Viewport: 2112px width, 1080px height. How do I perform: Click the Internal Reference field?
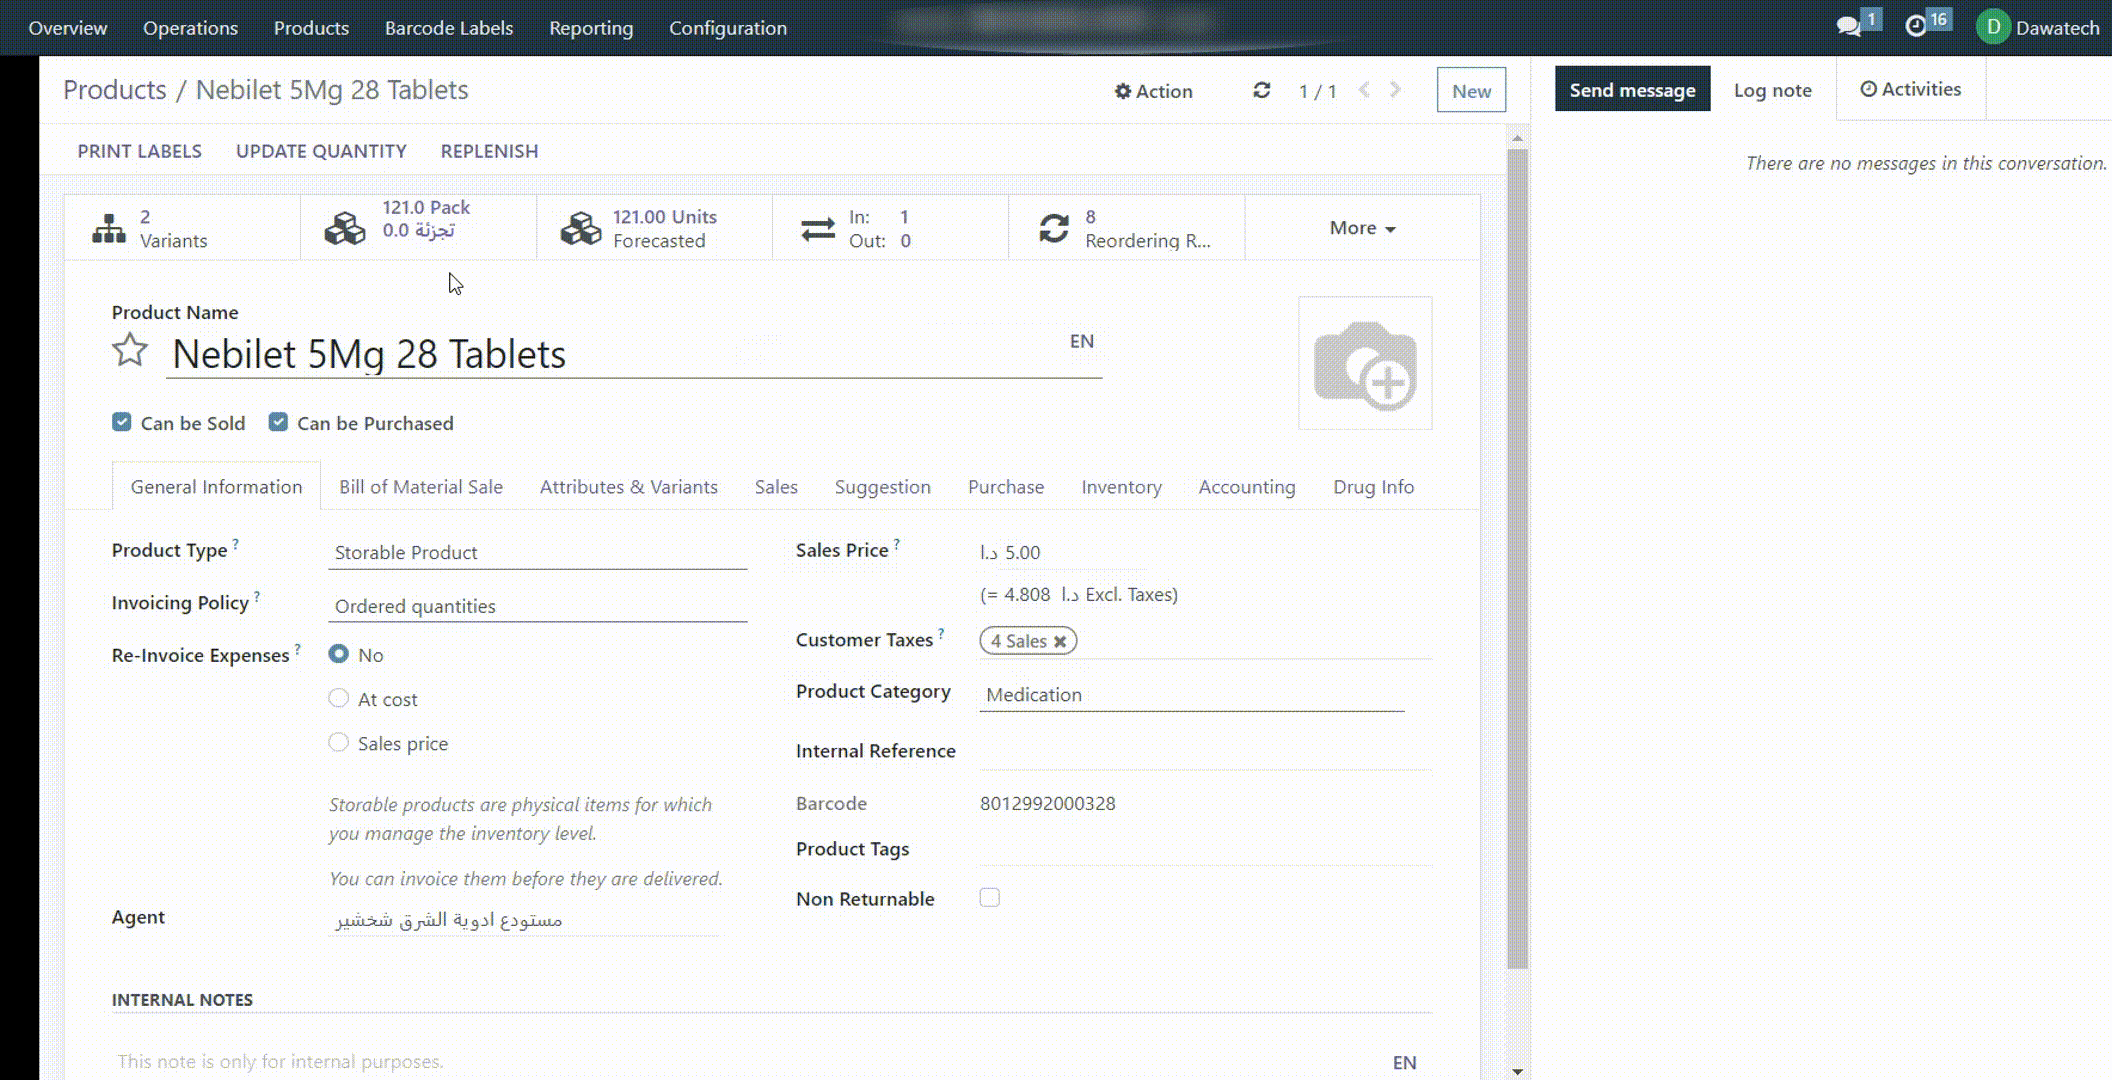tap(1205, 751)
